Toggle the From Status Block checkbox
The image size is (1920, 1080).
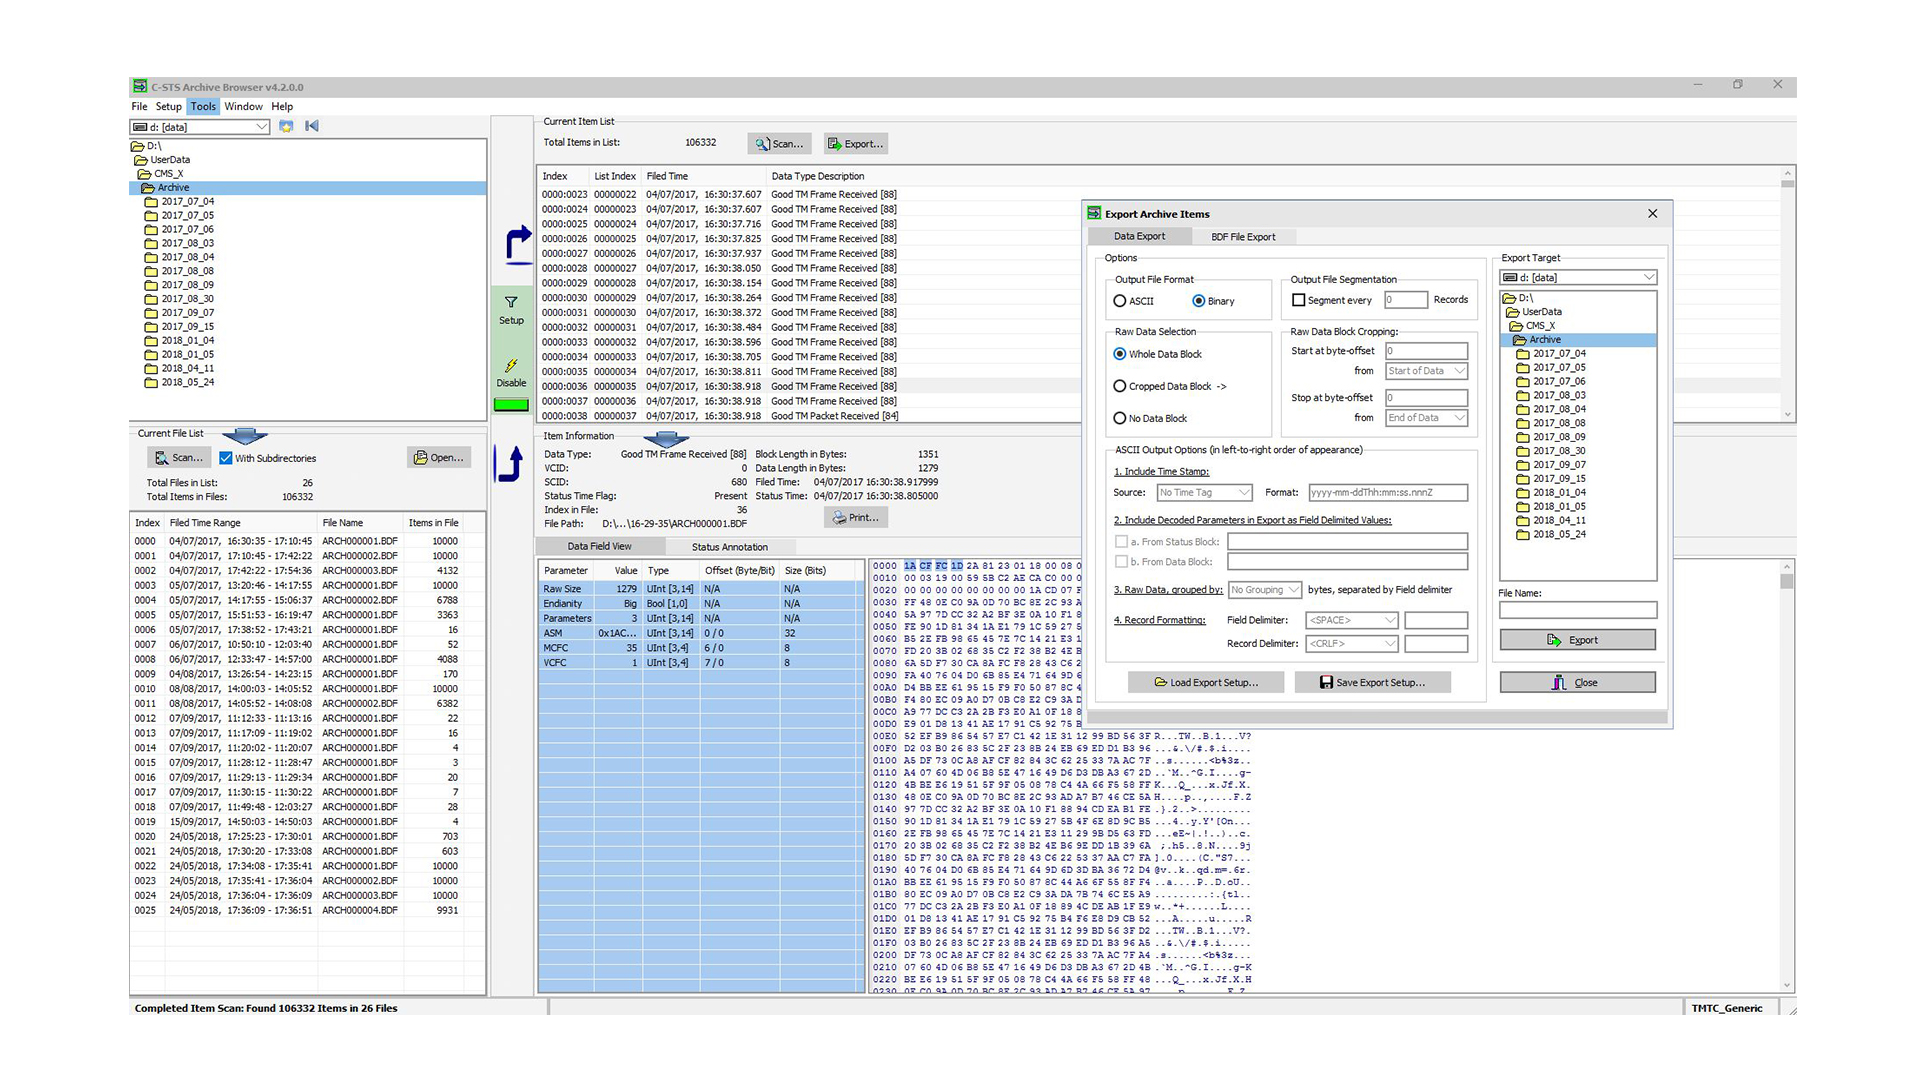tap(1121, 541)
